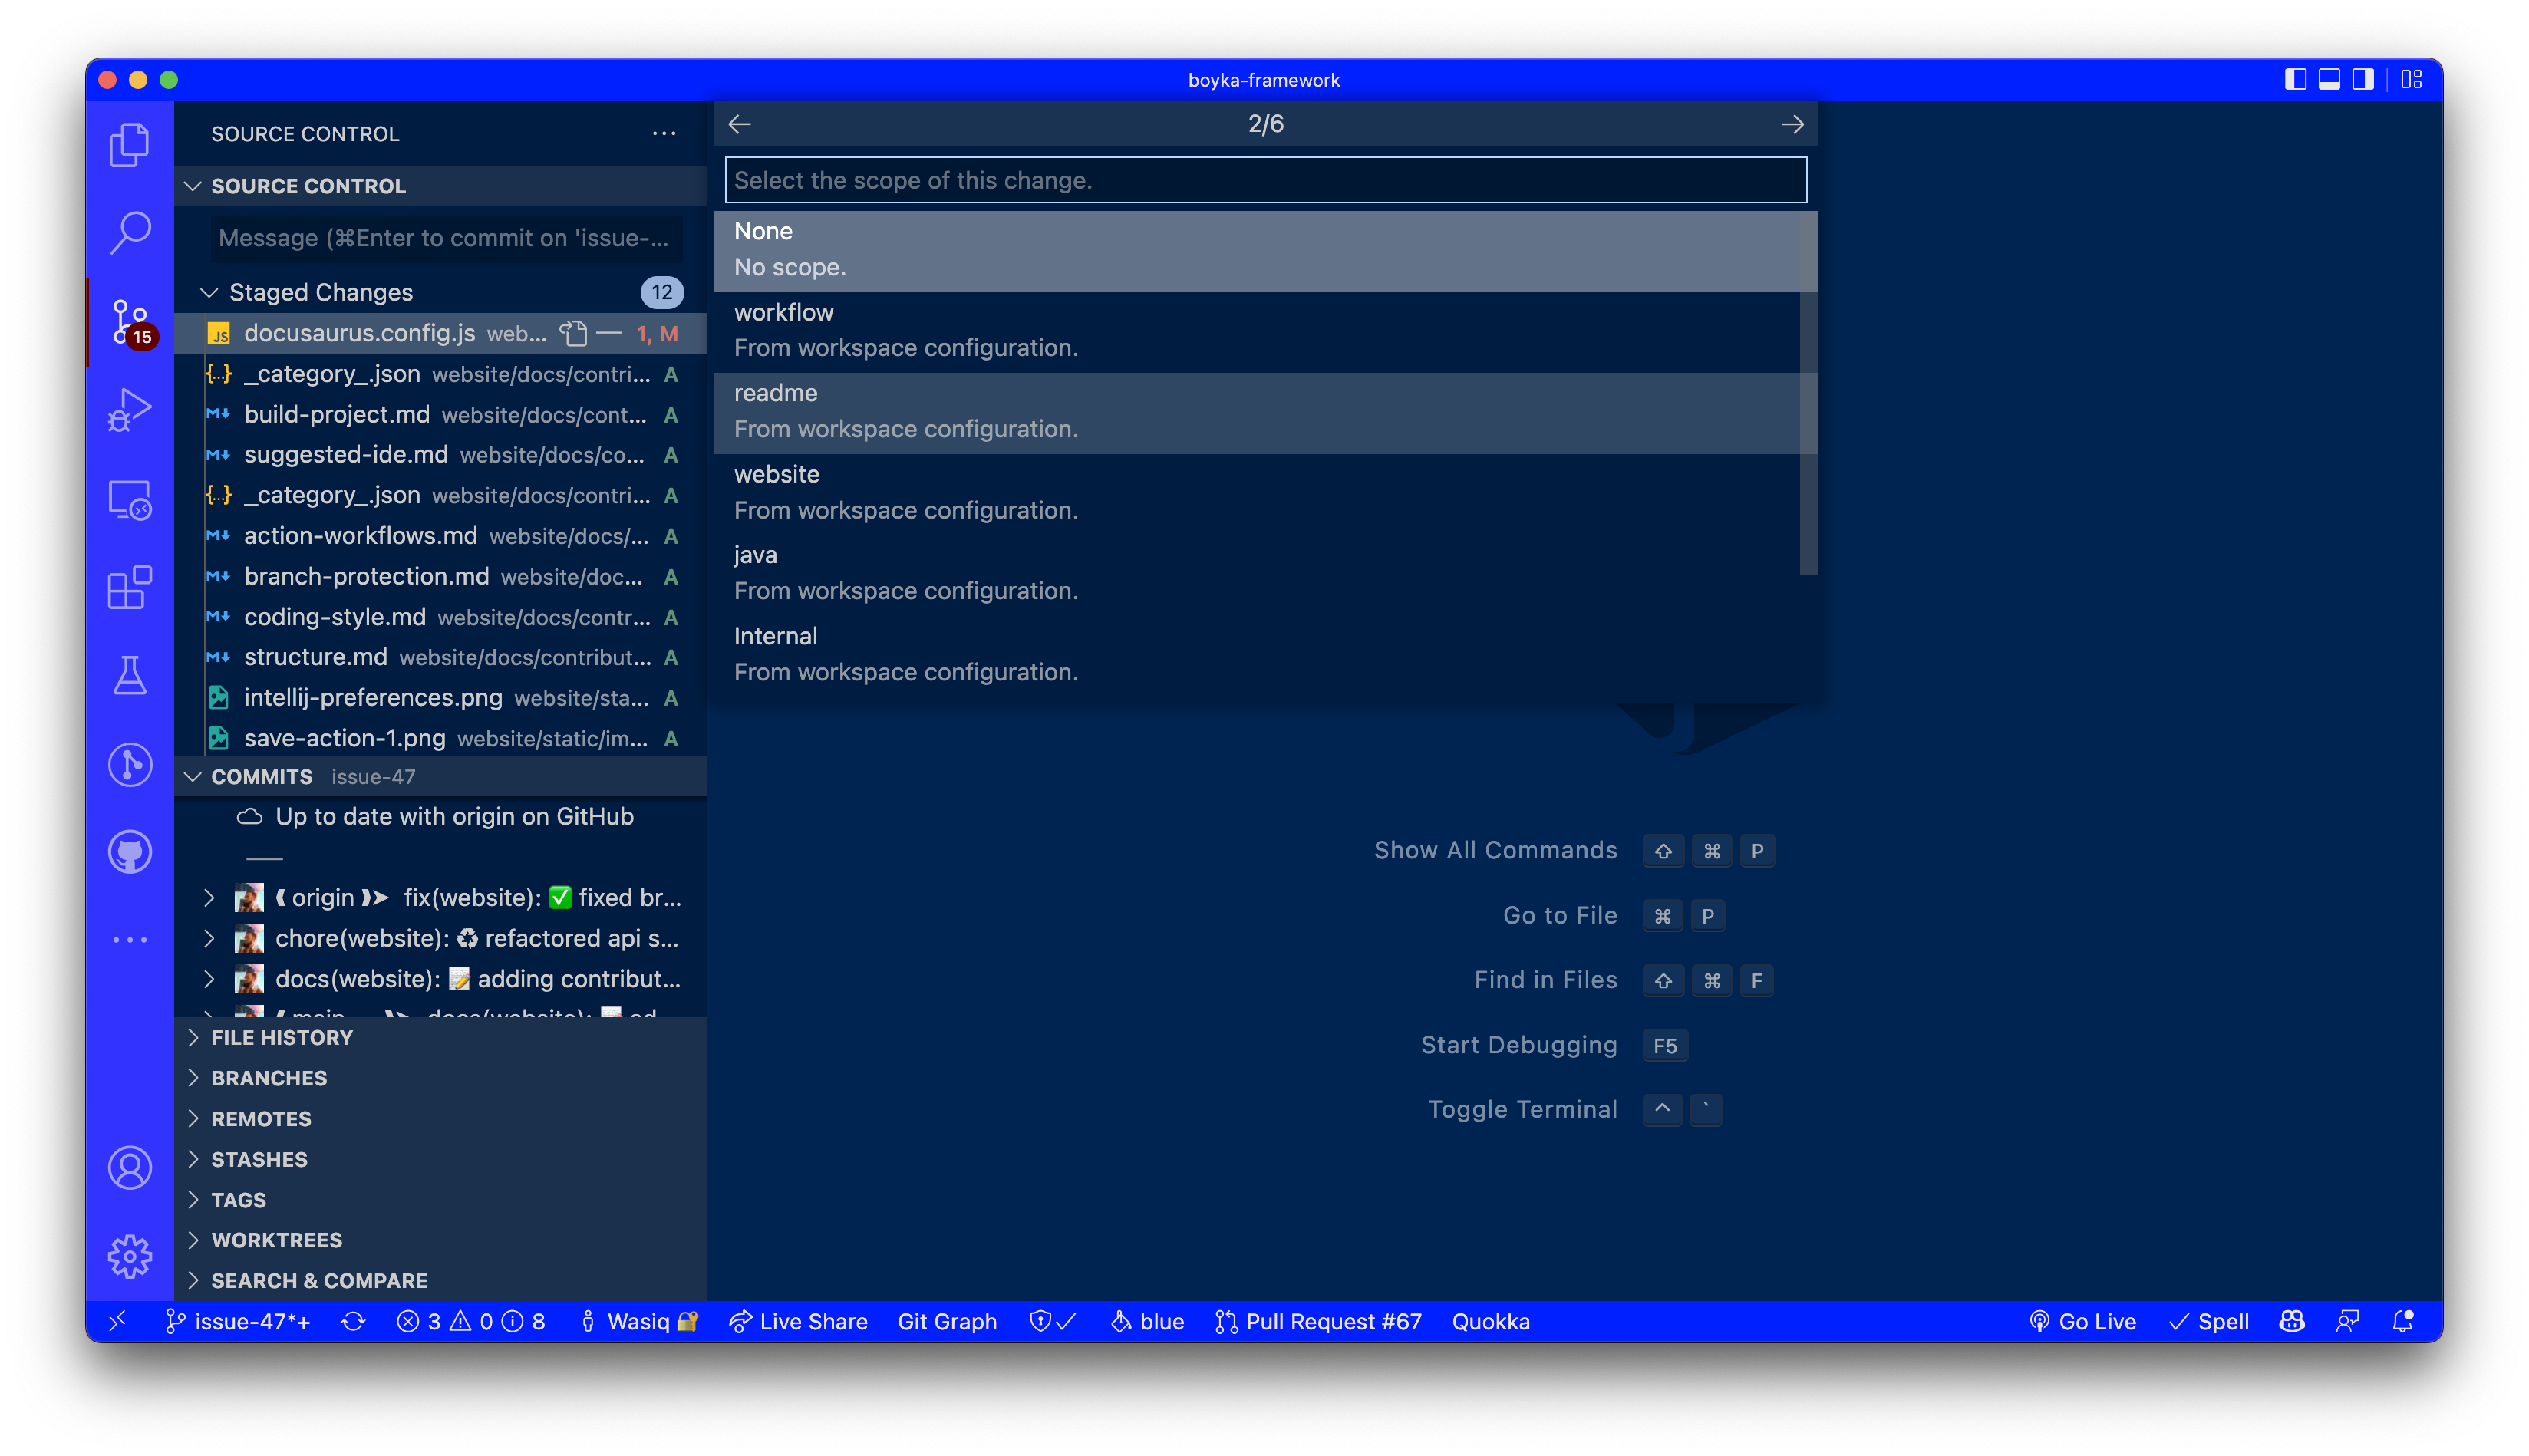This screenshot has width=2529, height=1456.
Task: Open Remote Explorer icon
Action: pyautogui.click(x=129, y=499)
